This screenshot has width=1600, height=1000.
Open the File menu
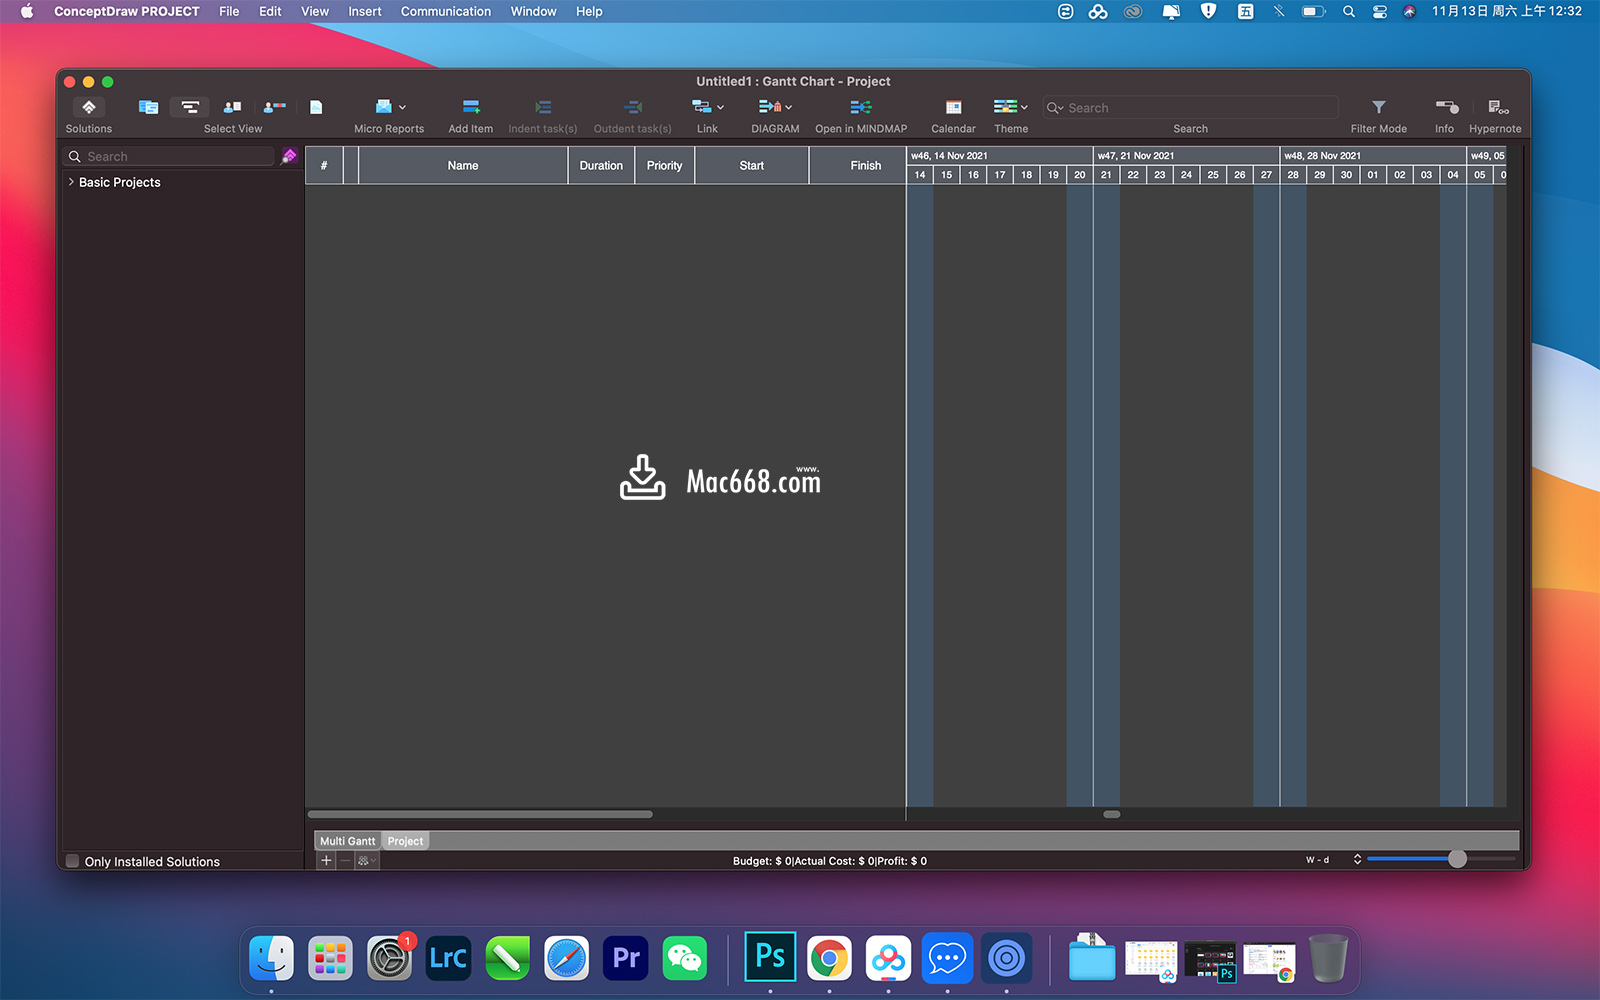229,11
